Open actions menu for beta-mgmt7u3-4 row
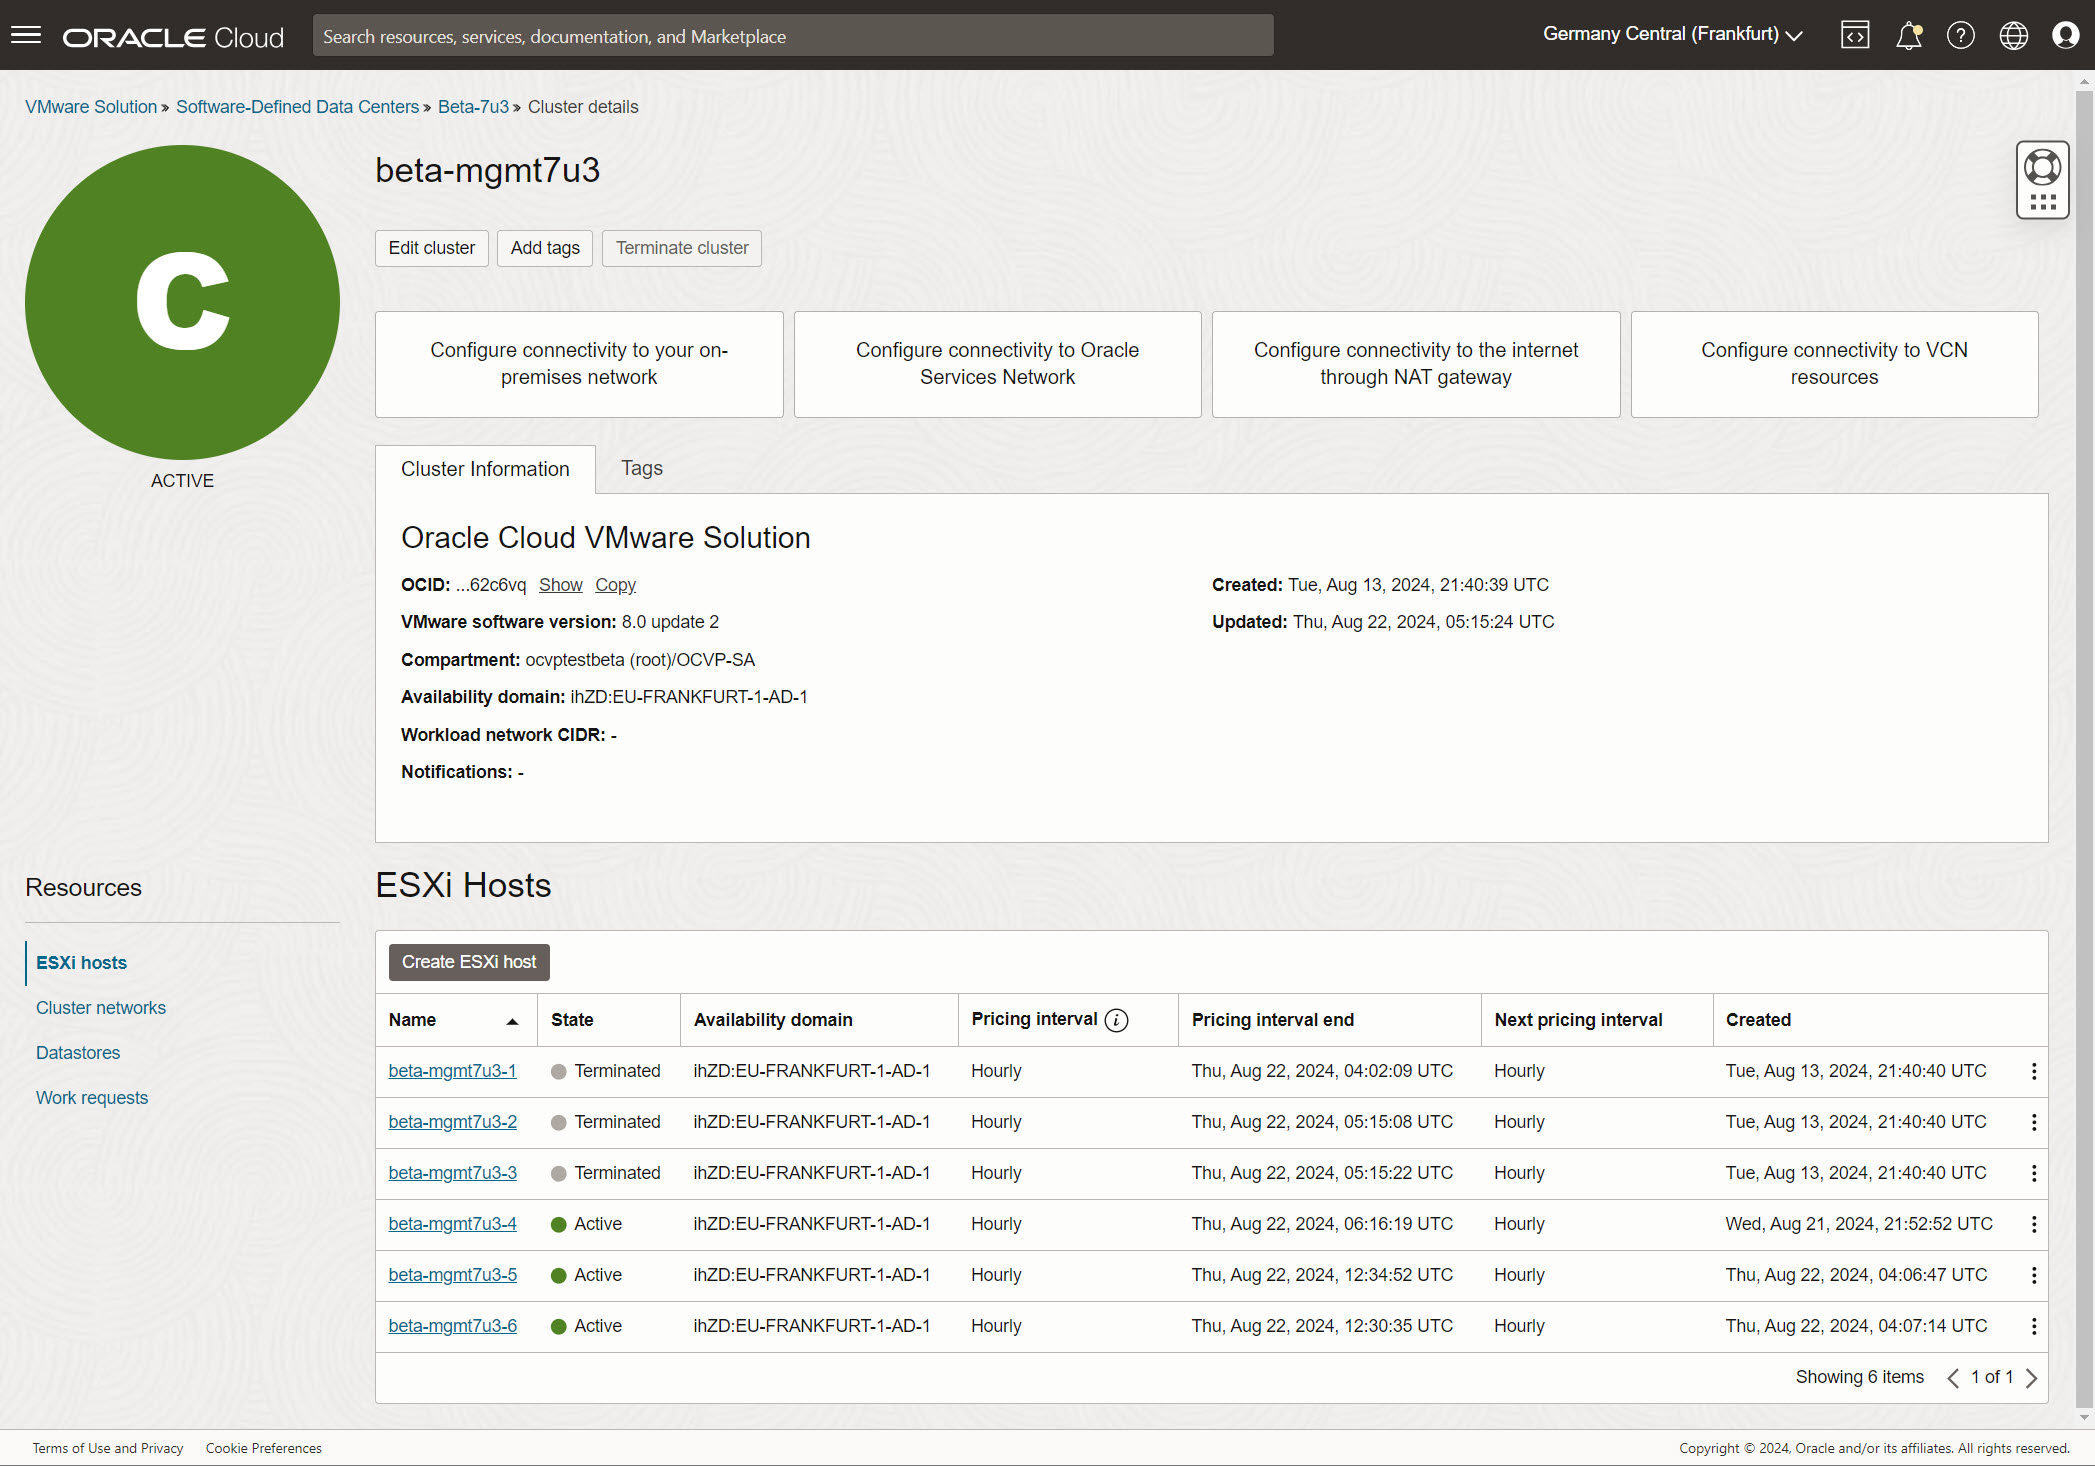Viewport: 2095px width, 1466px height. 2033,1224
